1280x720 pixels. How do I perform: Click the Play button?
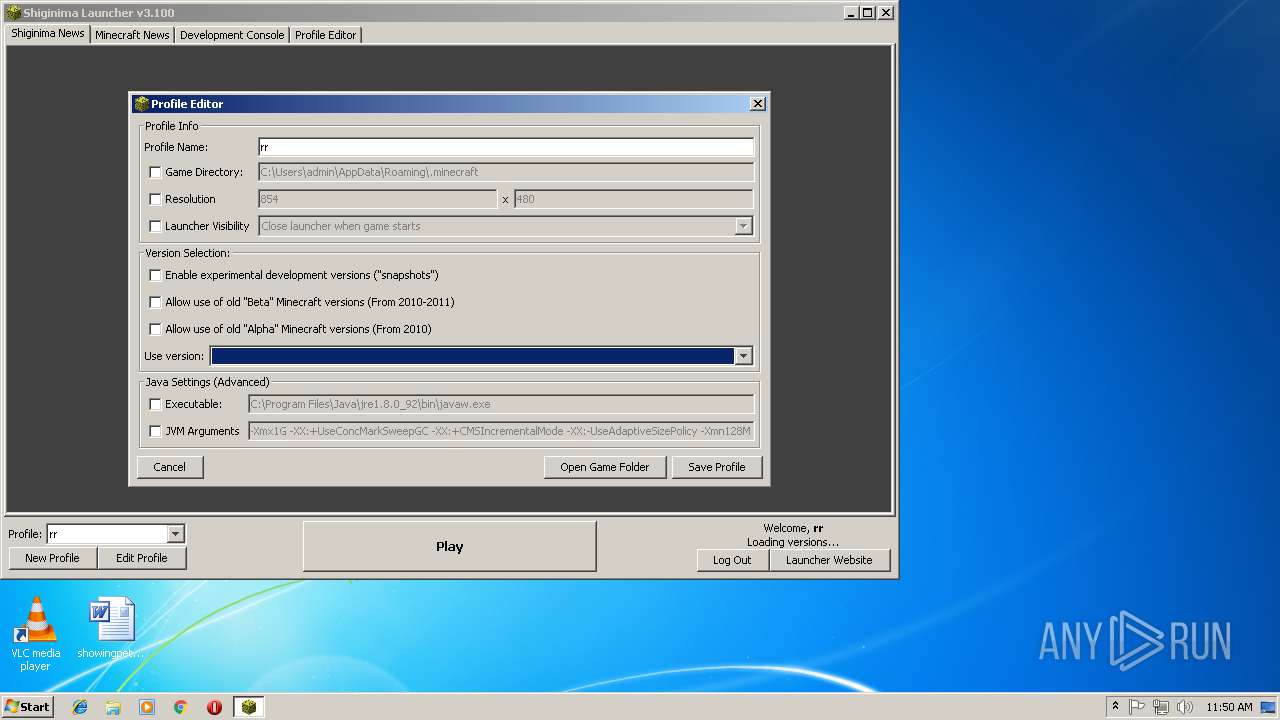coord(450,547)
